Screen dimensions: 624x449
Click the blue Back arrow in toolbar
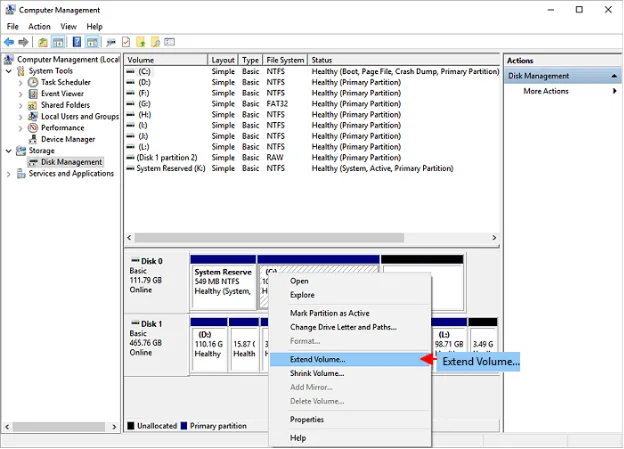click(9, 42)
